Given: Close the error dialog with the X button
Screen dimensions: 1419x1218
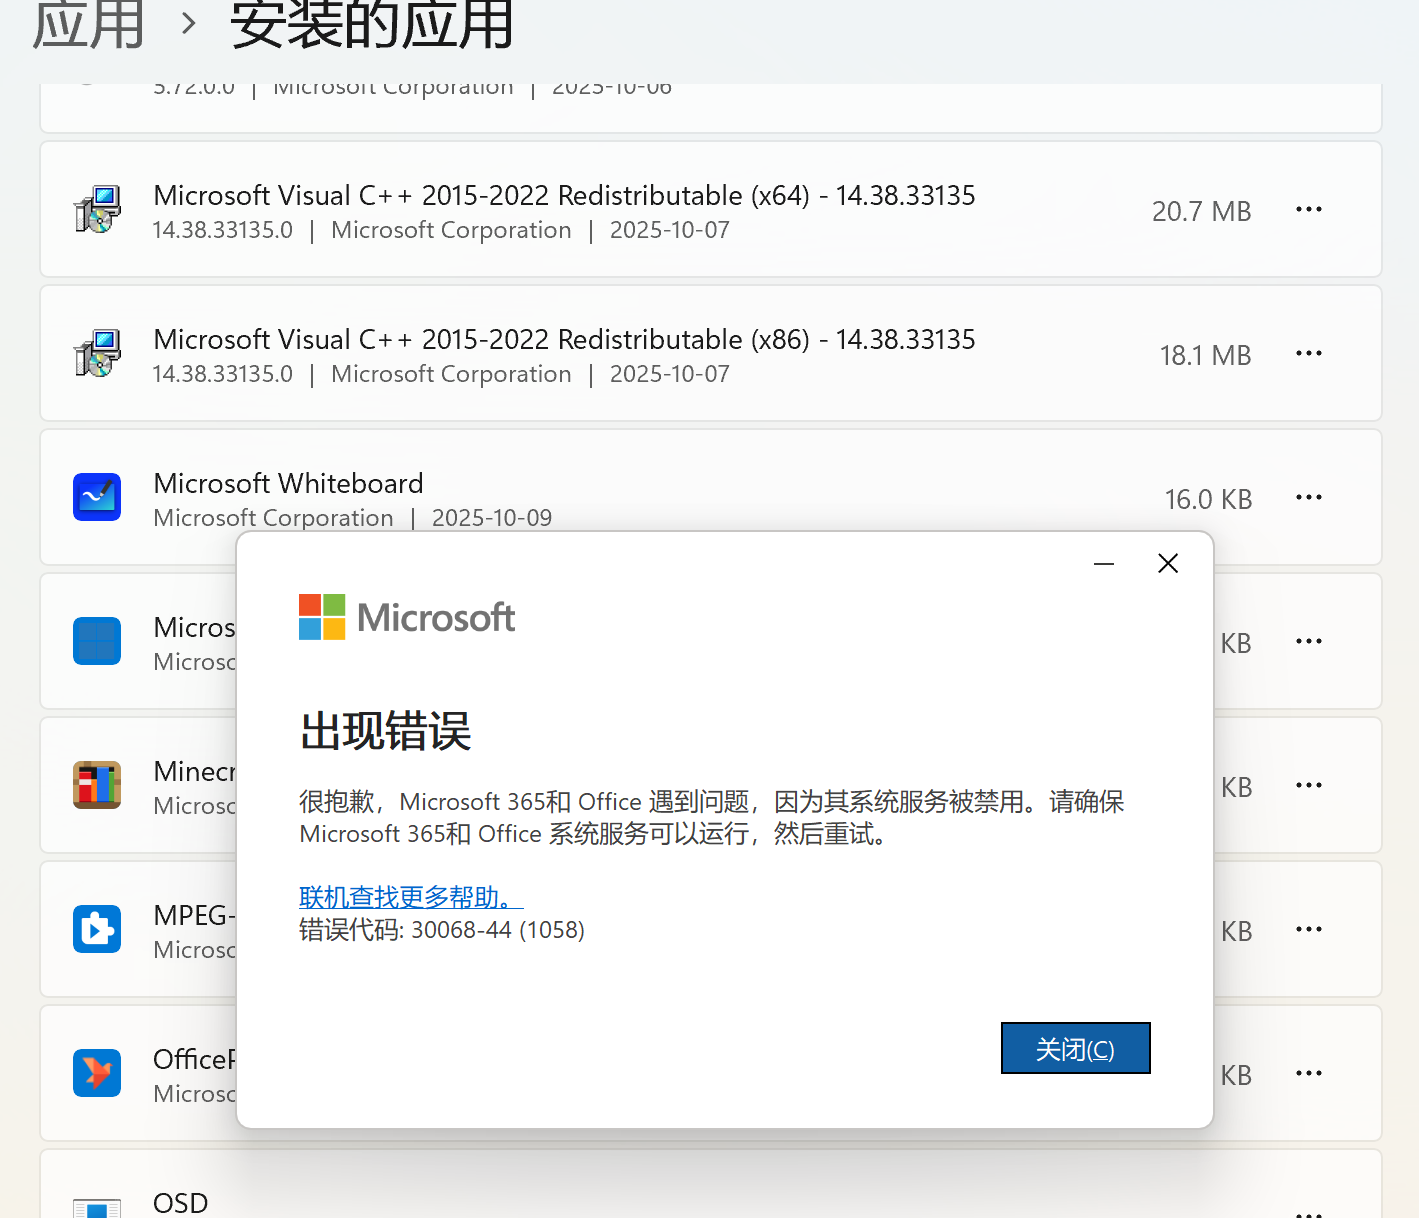Looking at the screenshot, I should 1168,564.
